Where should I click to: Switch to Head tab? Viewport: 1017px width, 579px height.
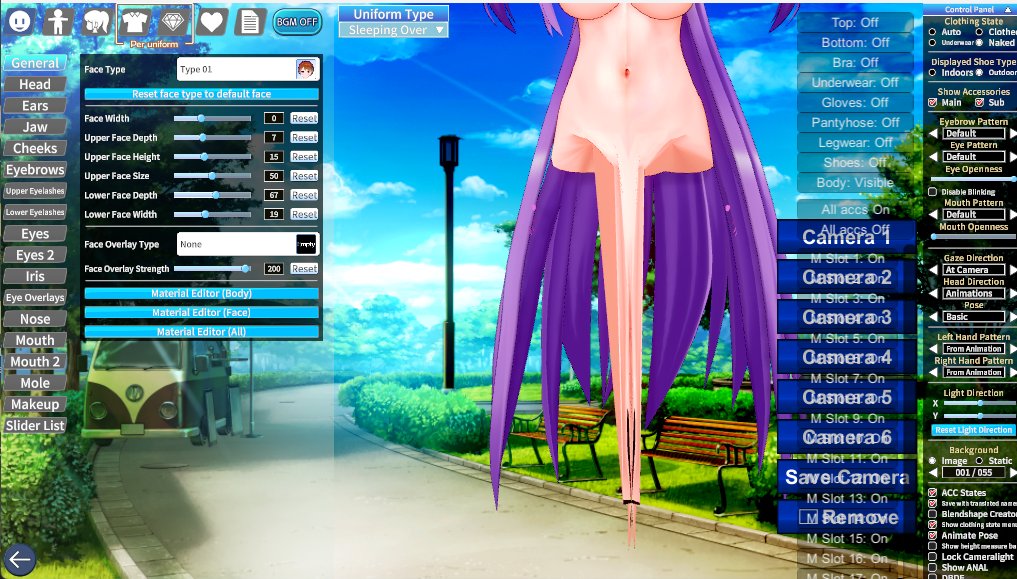pos(35,84)
